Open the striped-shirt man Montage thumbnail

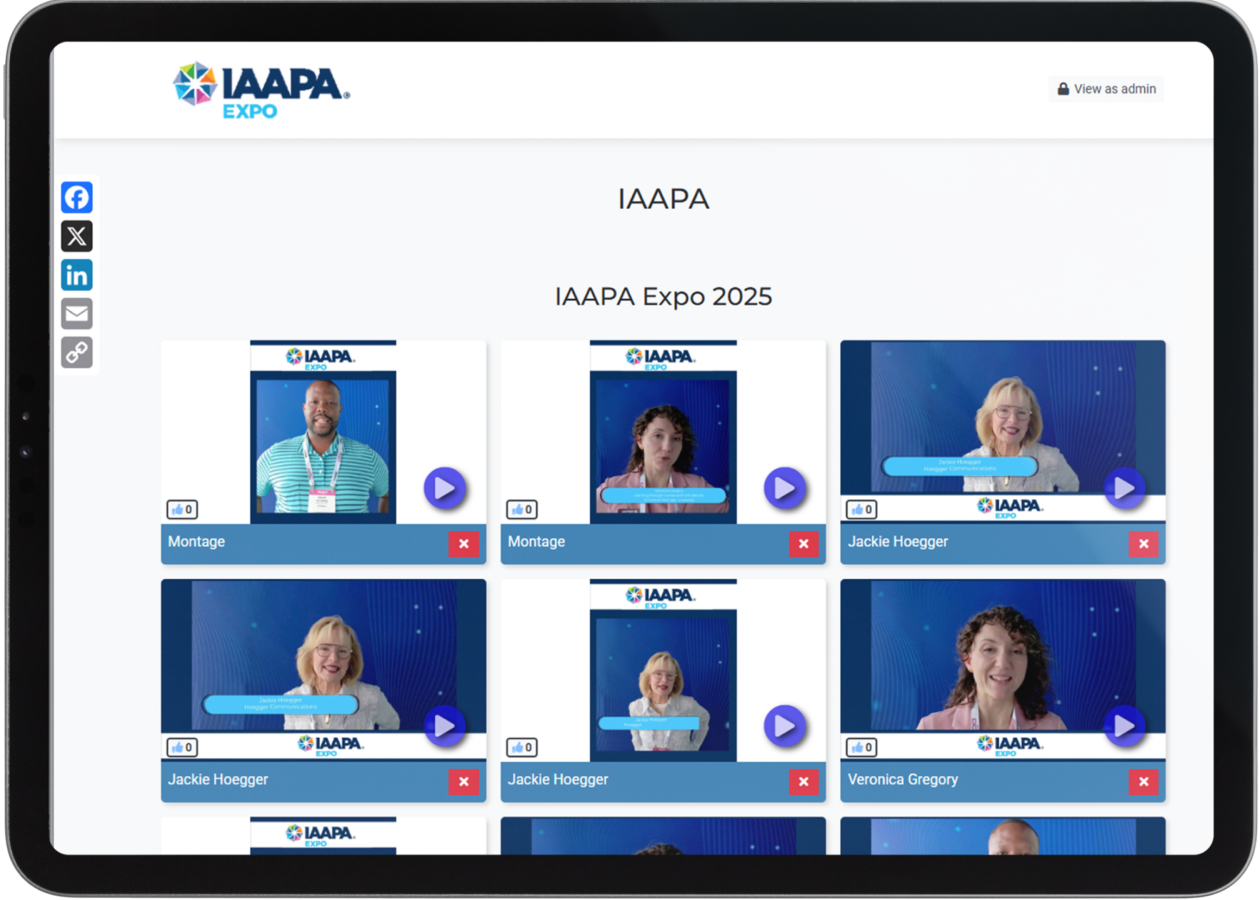click(323, 432)
